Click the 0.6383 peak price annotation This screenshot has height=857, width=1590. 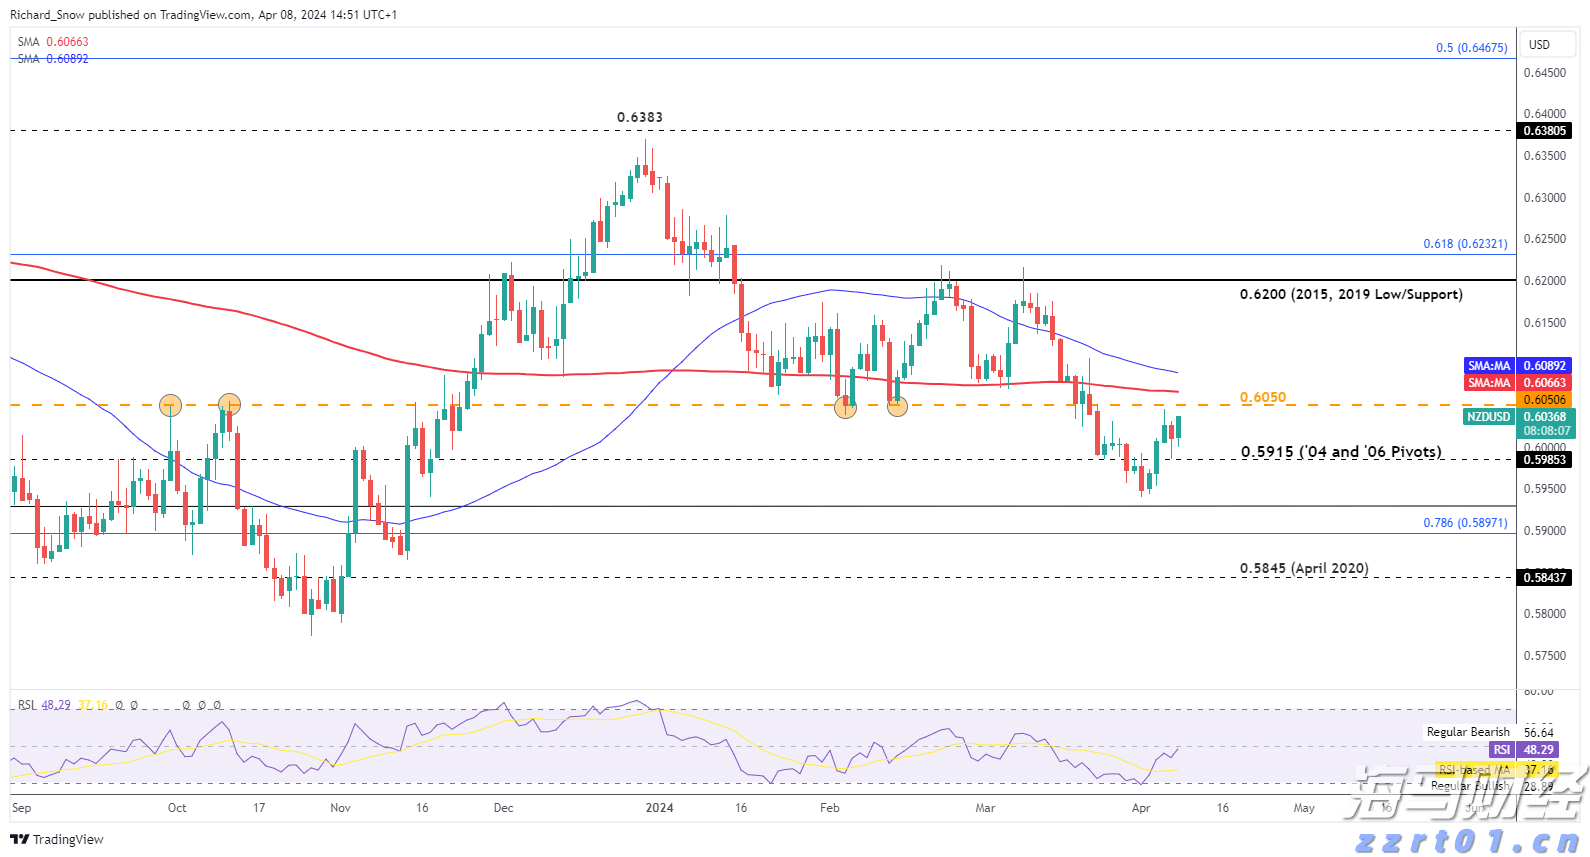[639, 117]
